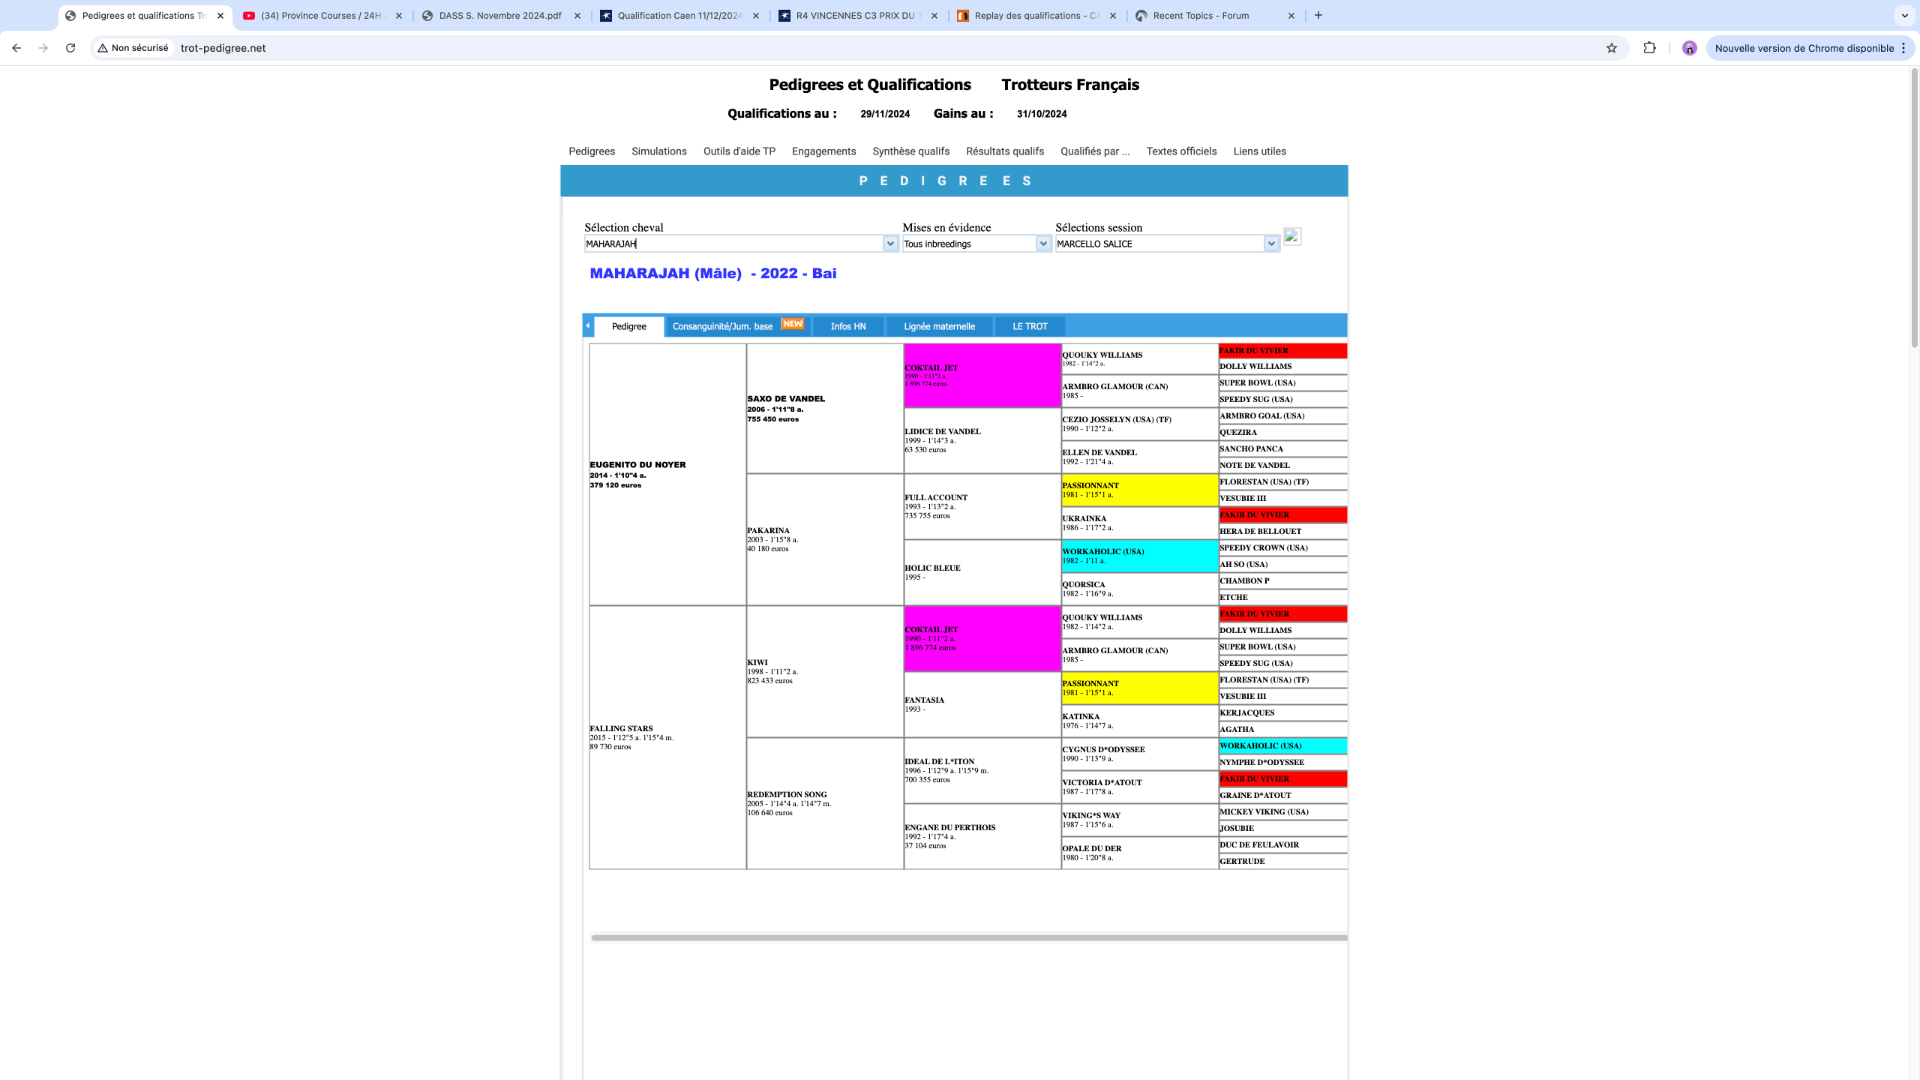The height and width of the screenshot is (1080, 1920).
Task: Click the browser forward arrow
Action: (43, 48)
